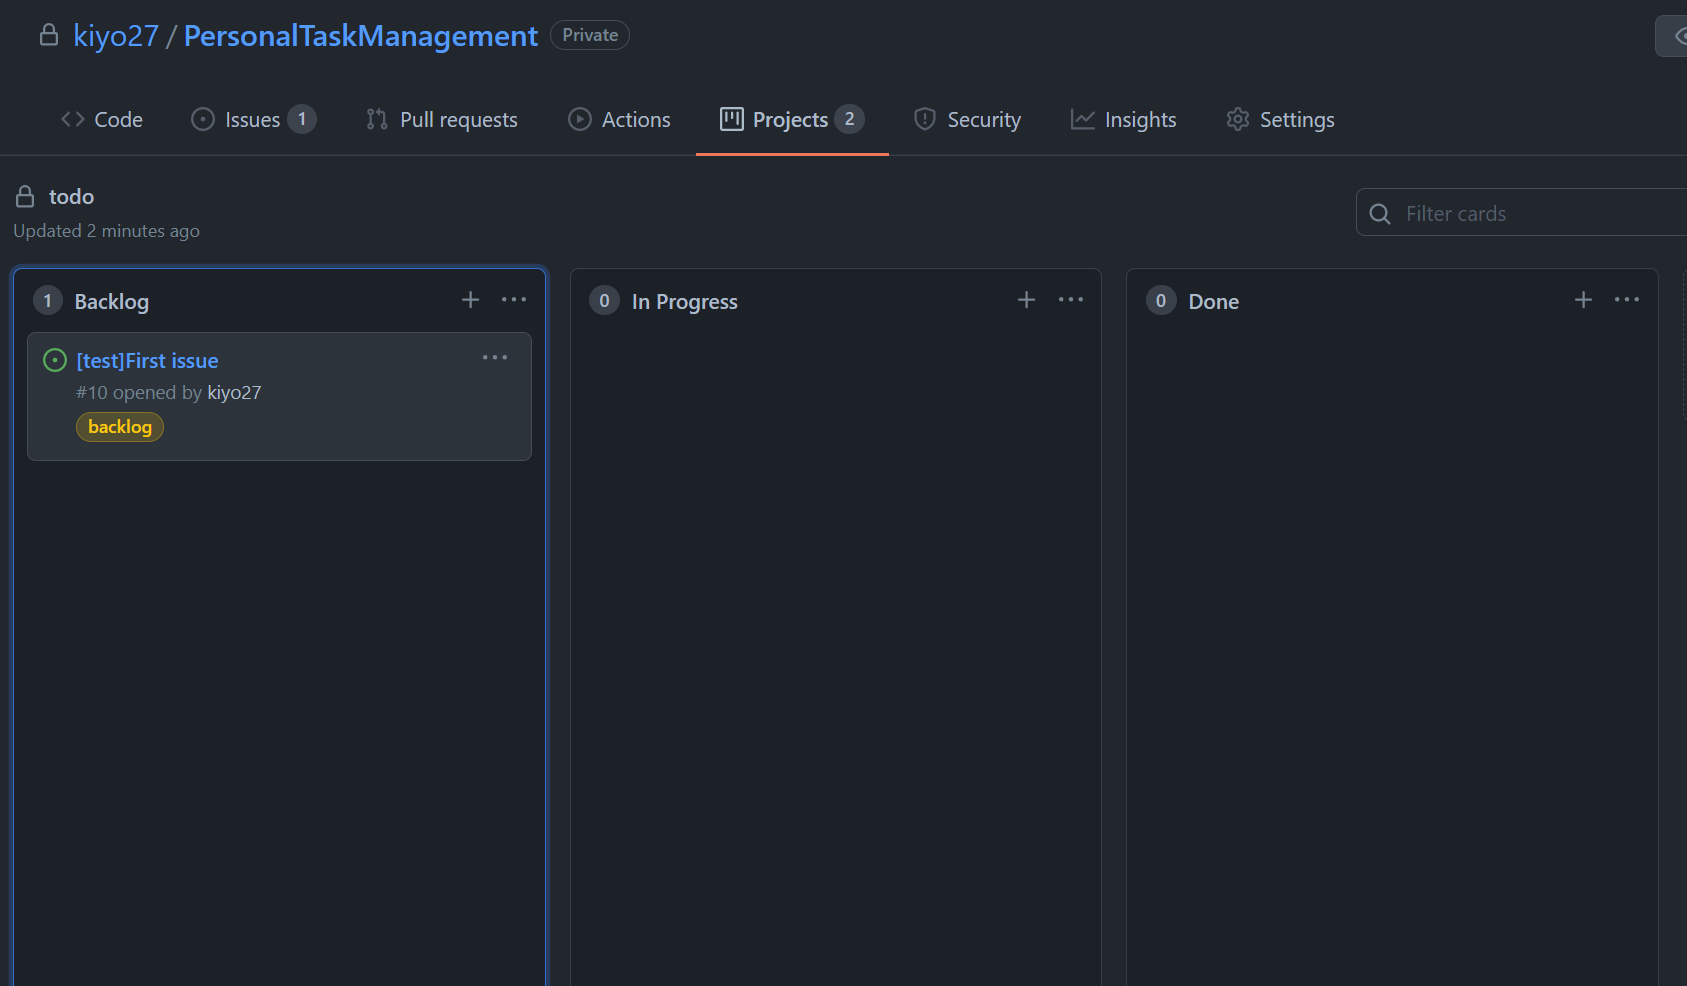
Task: Open the Security shield icon
Action: (x=923, y=119)
